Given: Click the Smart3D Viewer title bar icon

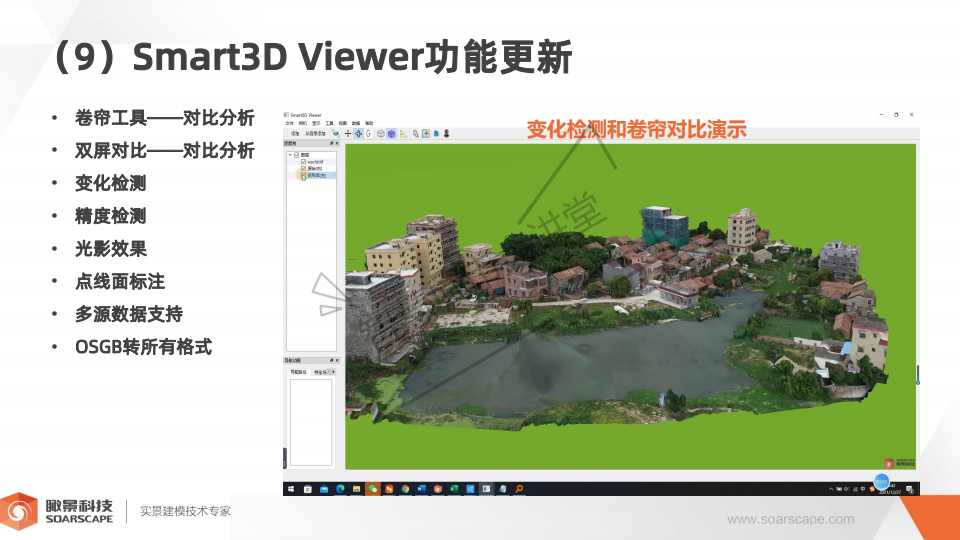Looking at the screenshot, I should 286,115.
